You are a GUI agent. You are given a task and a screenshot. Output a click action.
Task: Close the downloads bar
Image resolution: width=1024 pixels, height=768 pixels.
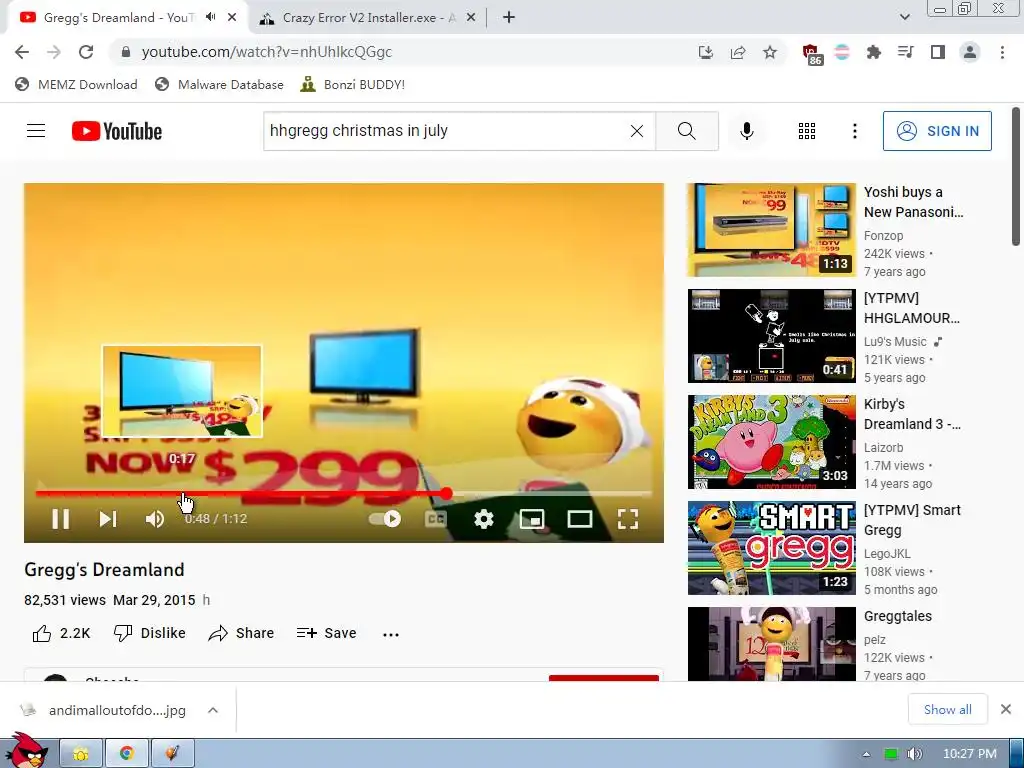[x=1006, y=709]
